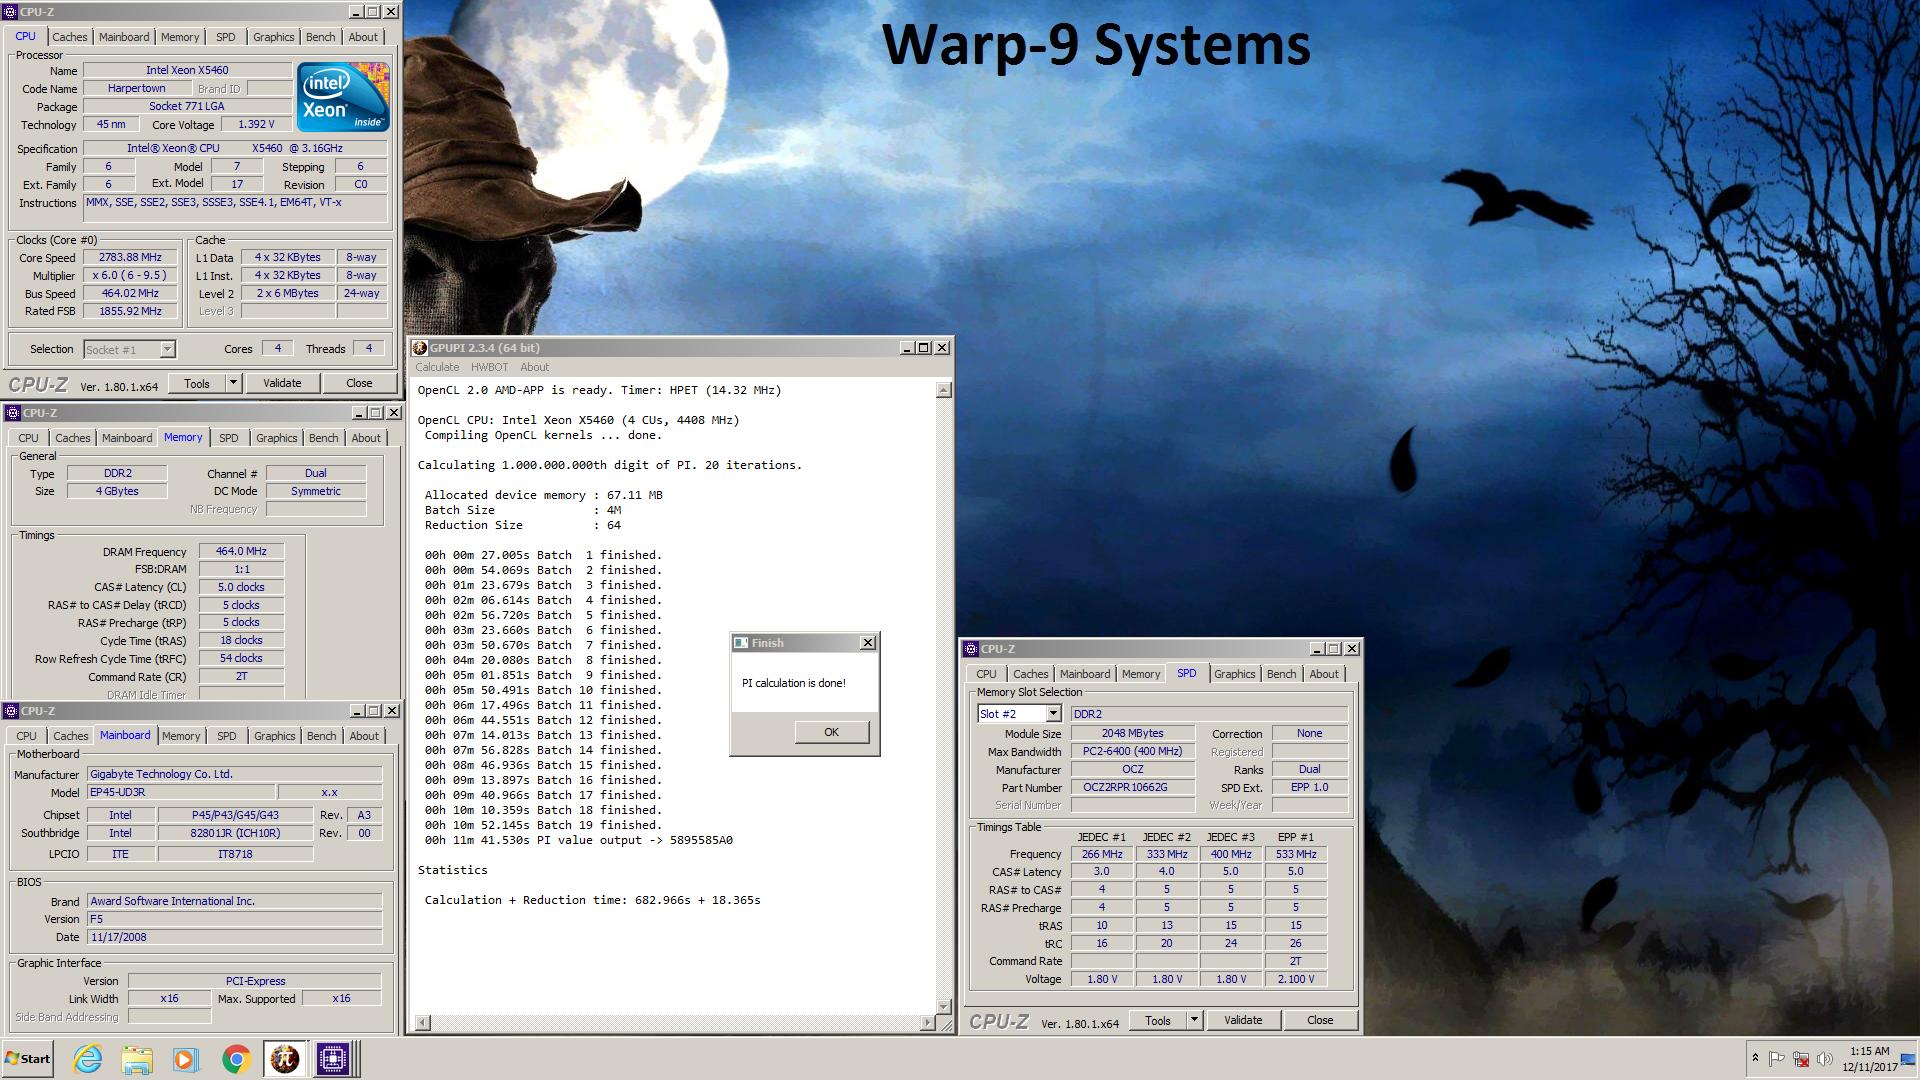Click the Finish dialog title icon
The width and height of the screenshot is (1920, 1080).
coord(741,643)
